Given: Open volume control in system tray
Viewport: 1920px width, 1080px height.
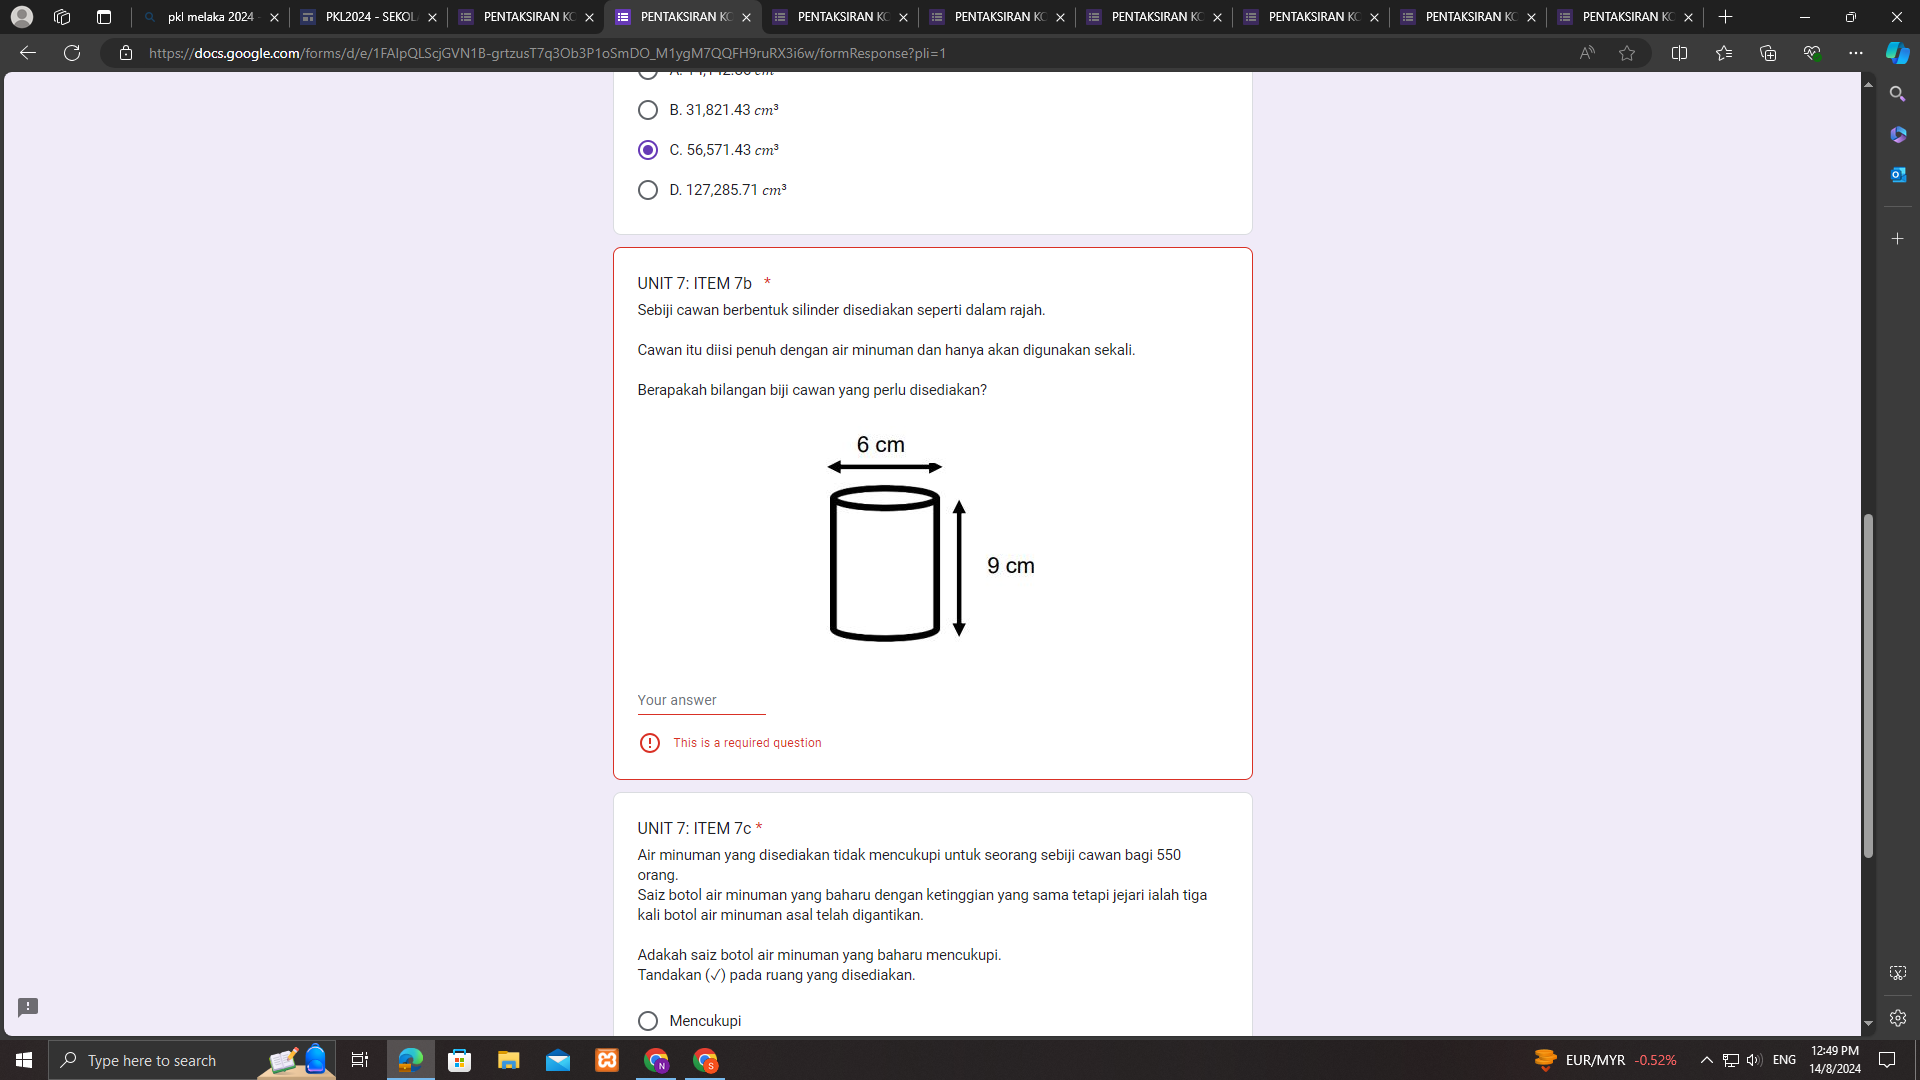Looking at the screenshot, I should (1754, 1060).
